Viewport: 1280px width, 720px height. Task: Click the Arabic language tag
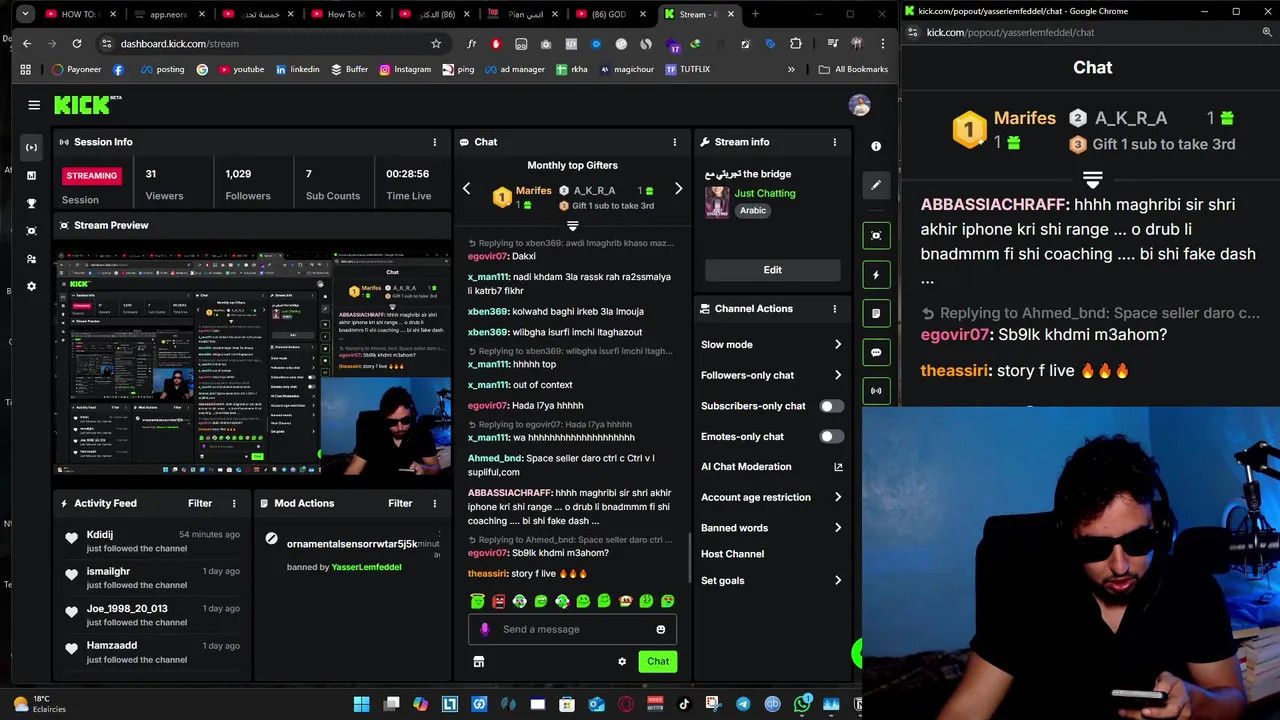(x=753, y=211)
